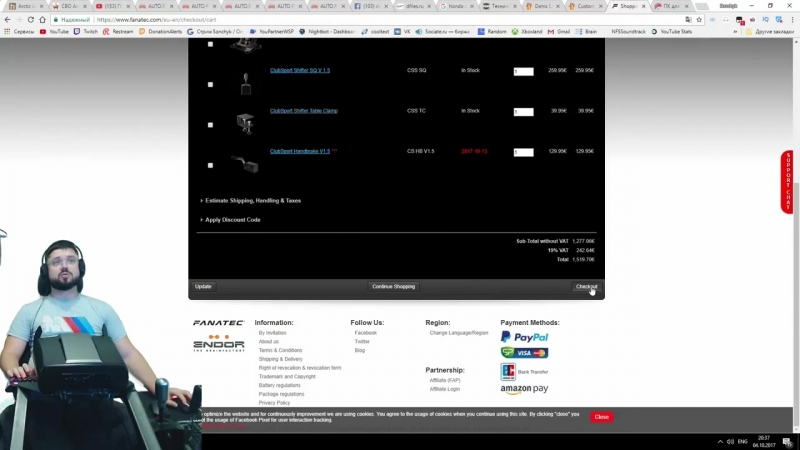Open the Shipping & Delivery footer link
Screen dimensions: 800x450
(281, 359)
